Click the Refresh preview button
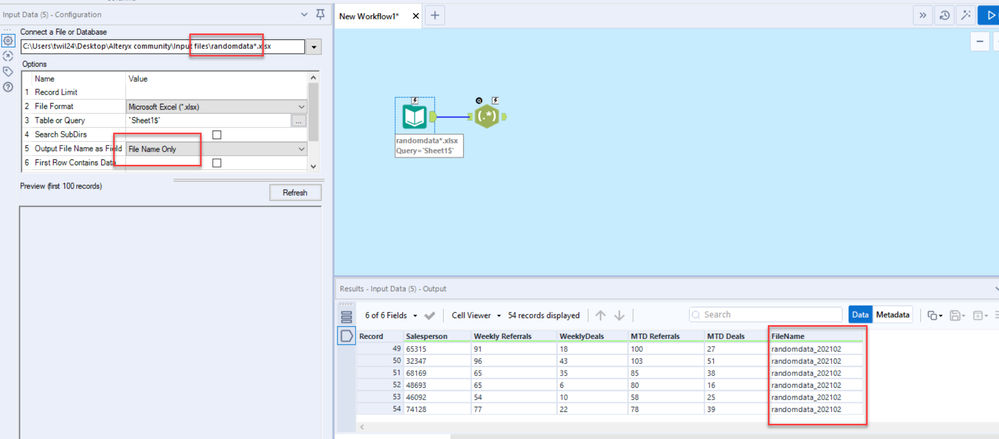The width and height of the screenshot is (999, 439). coord(295,193)
